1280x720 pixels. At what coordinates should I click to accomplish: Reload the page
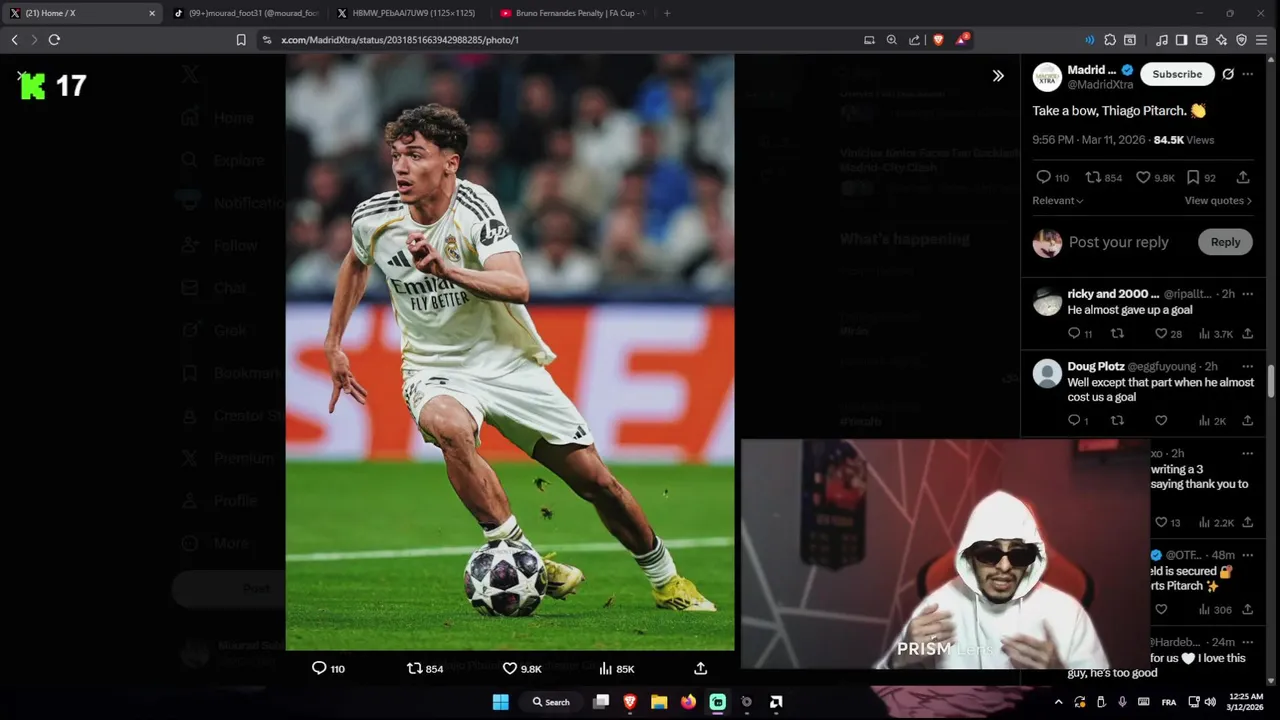54,40
